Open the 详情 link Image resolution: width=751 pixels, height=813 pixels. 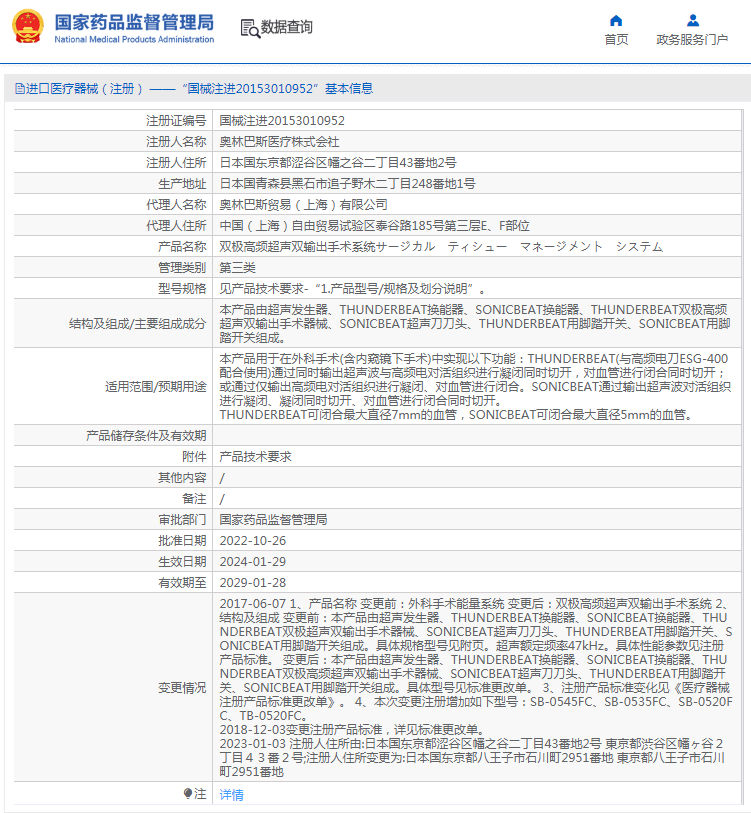pos(231,794)
